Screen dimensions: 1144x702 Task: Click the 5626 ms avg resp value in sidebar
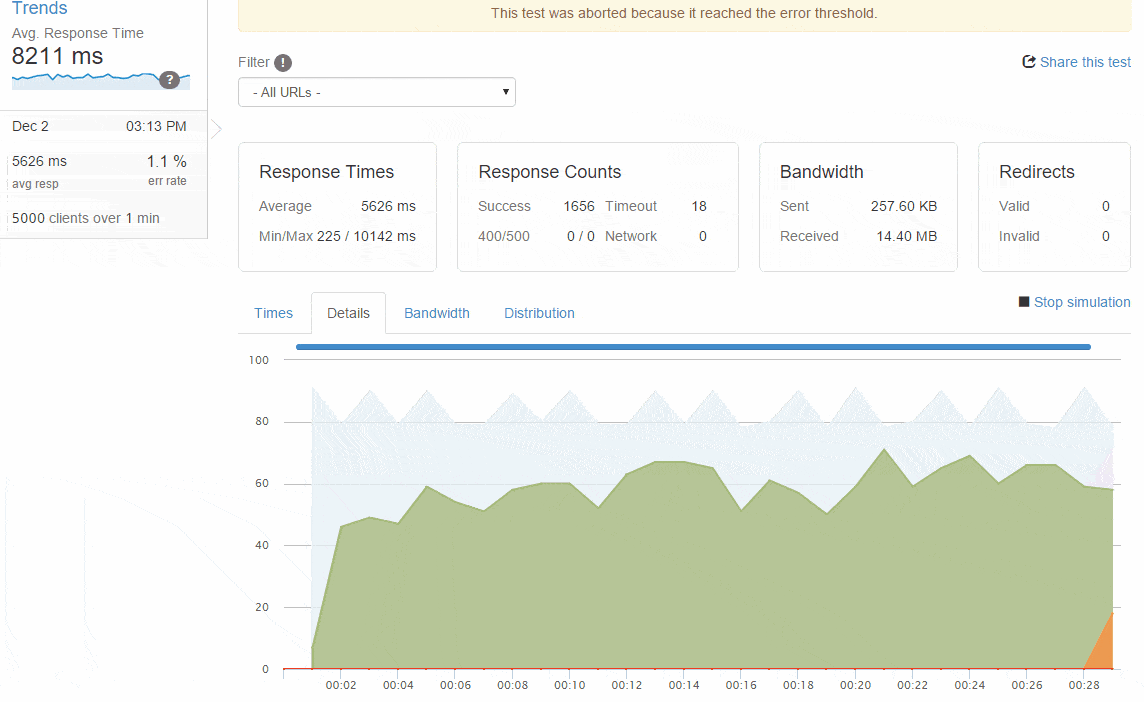pyautogui.click(x=39, y=161)
